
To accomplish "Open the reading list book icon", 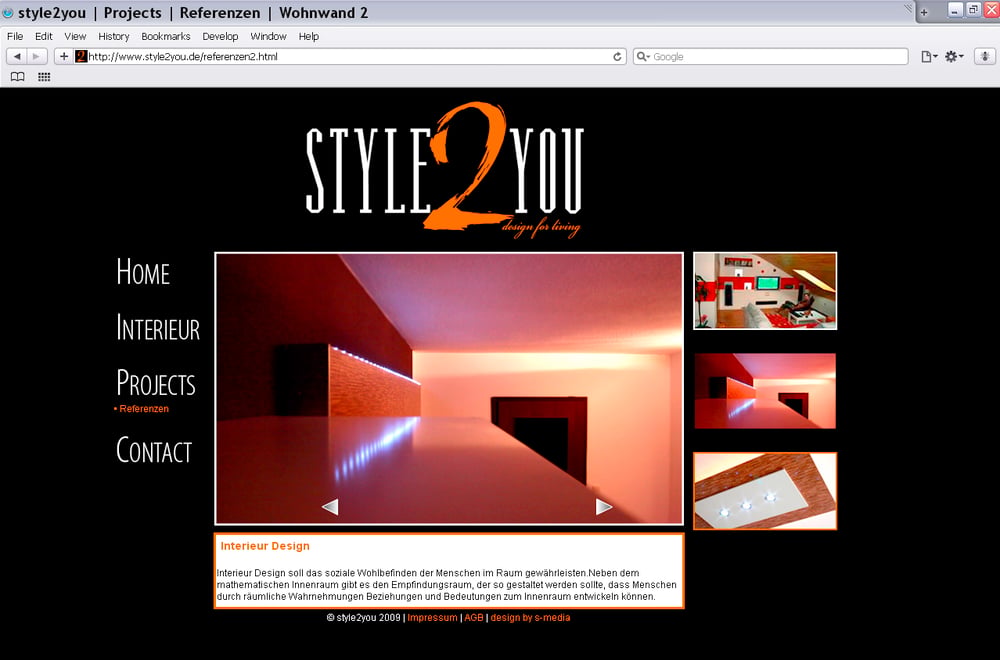I will 18,77.
